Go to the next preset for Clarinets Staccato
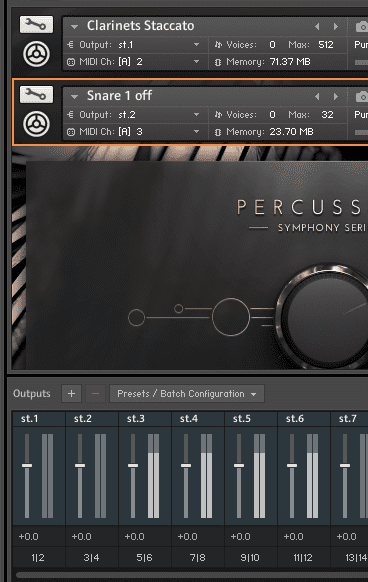 click(336, 26)
